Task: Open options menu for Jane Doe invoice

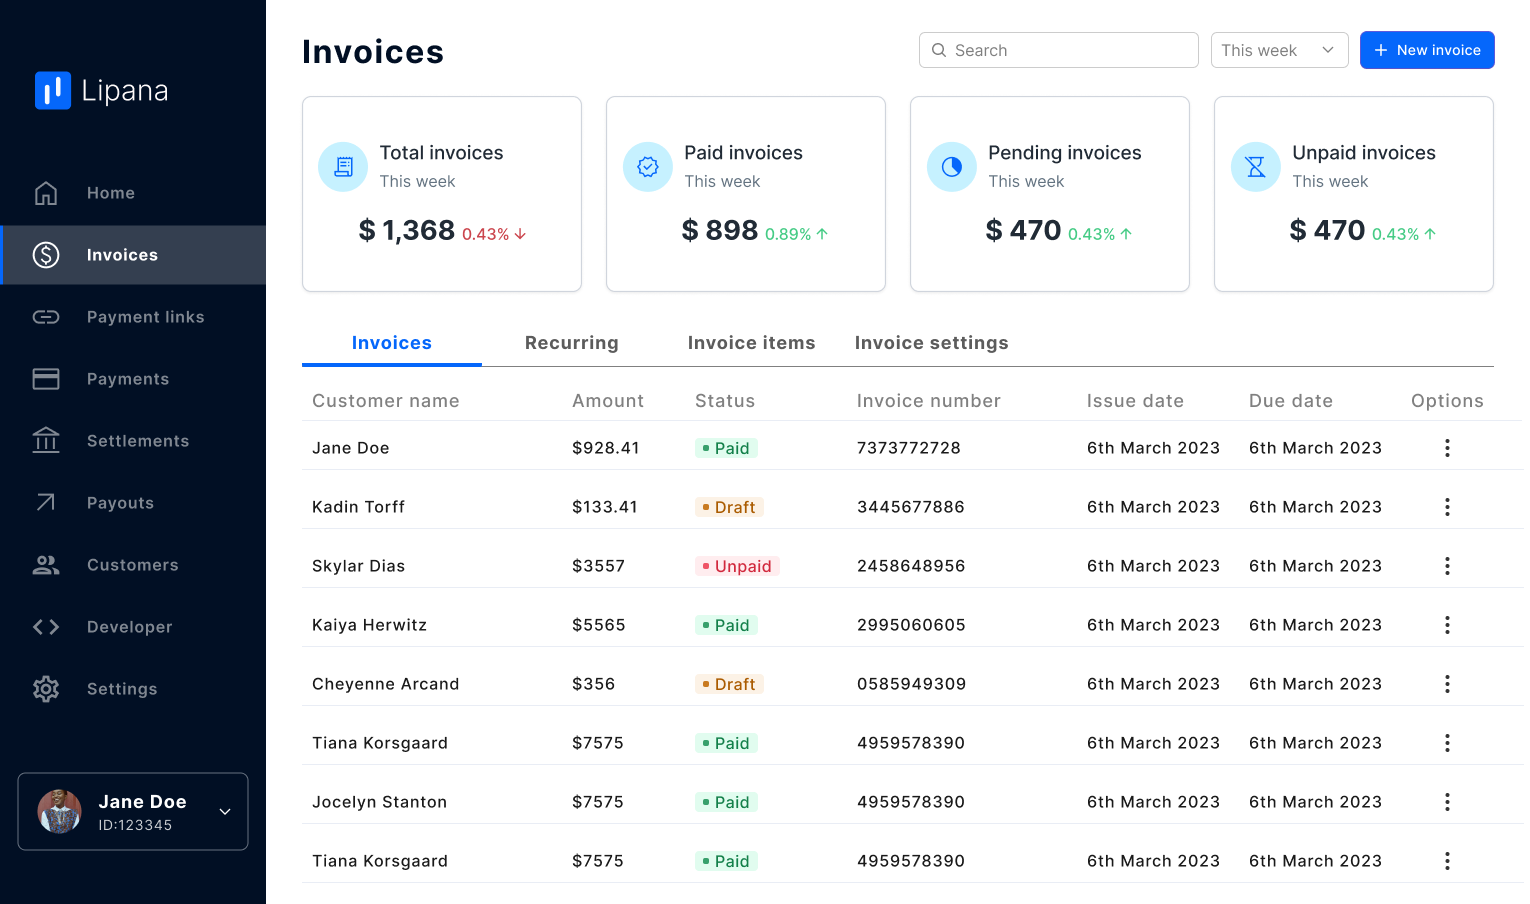Action: point(1446,448)
